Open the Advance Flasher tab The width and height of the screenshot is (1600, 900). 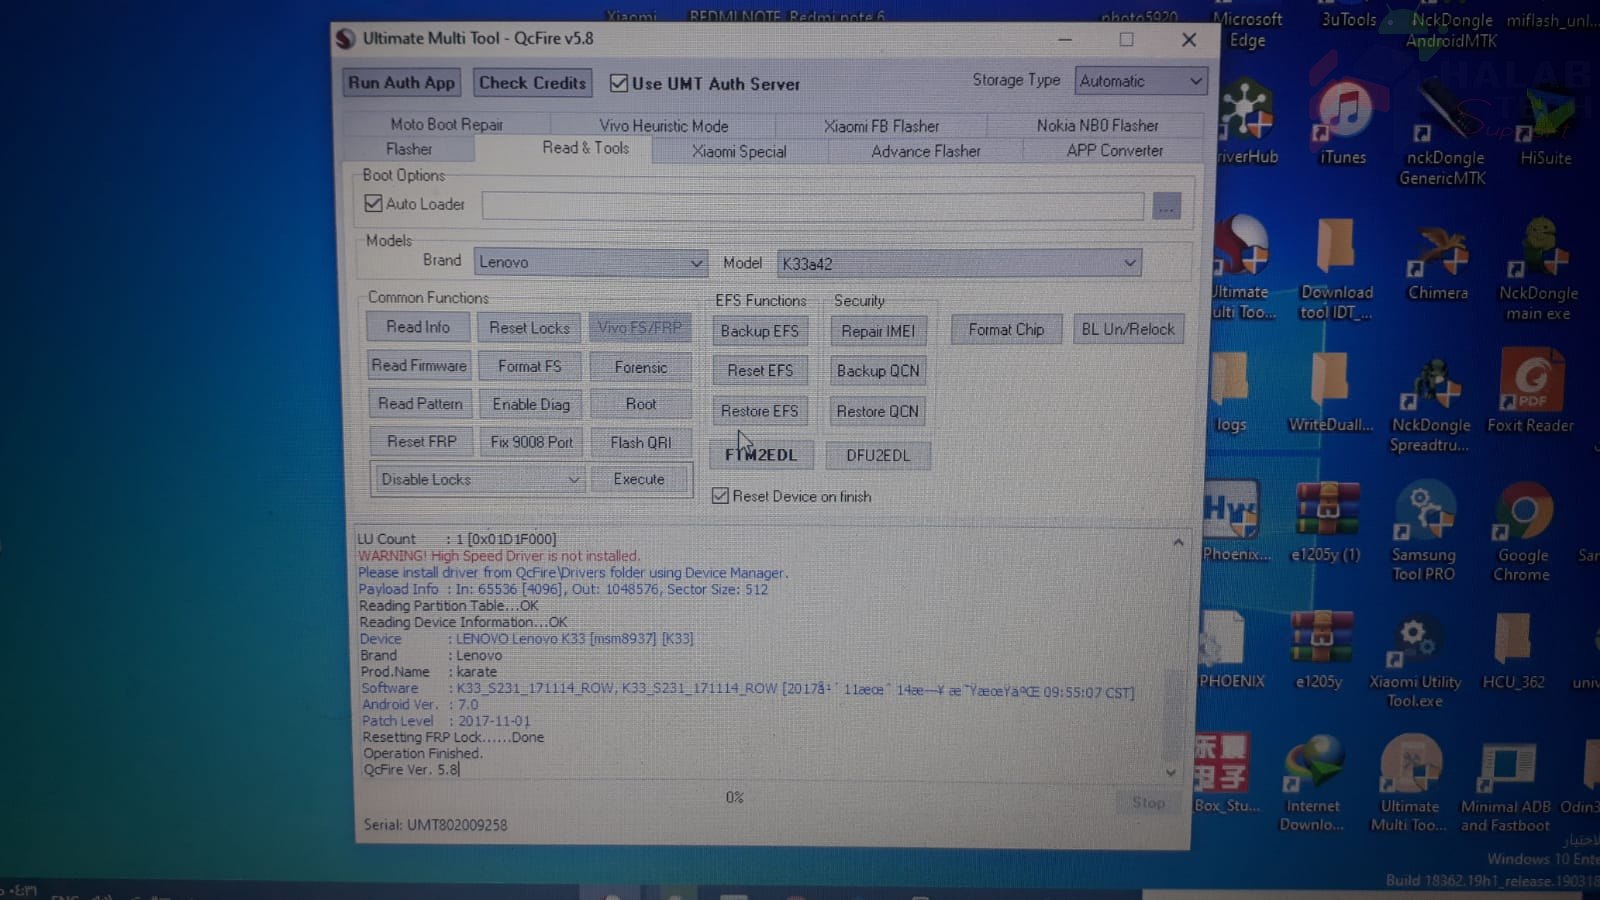[x=925, y=151]
